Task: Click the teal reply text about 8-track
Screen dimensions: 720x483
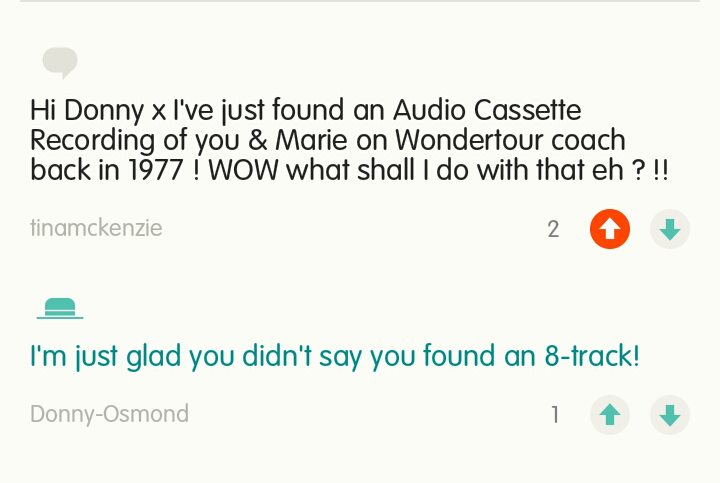Action: [x=334, y=356]
